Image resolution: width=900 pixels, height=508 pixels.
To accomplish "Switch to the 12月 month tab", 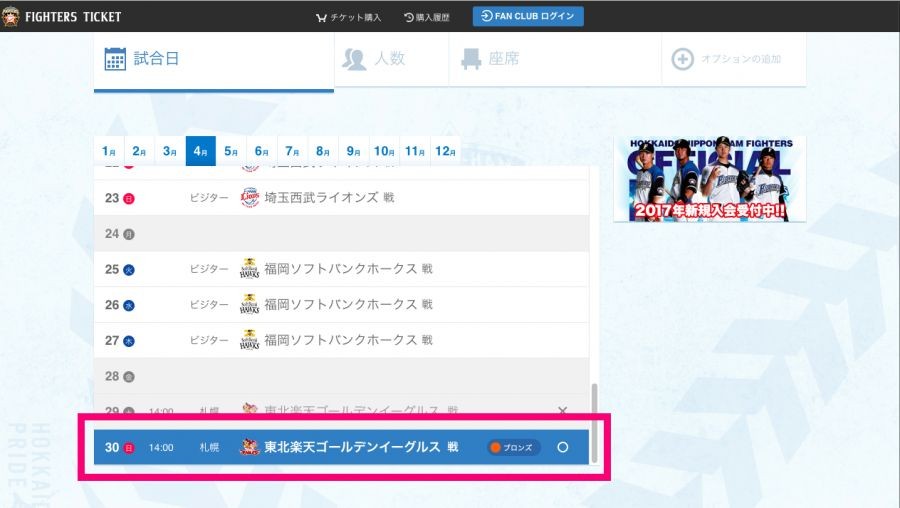I will [x=445, y=151].
